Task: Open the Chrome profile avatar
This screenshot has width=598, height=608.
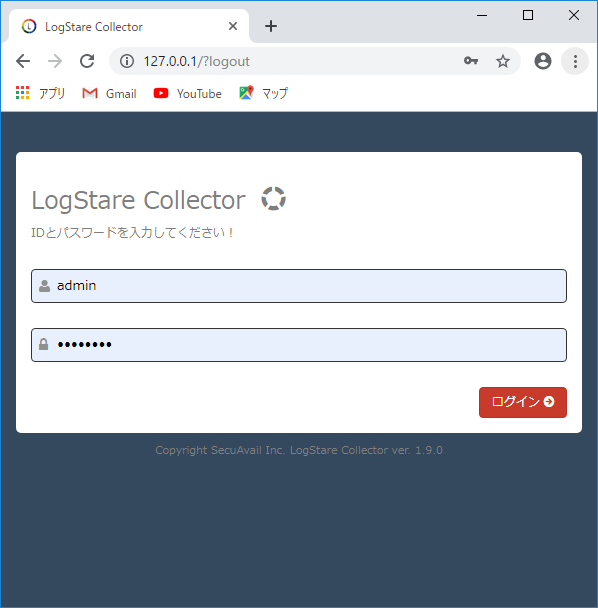Action: click(543, 61)
